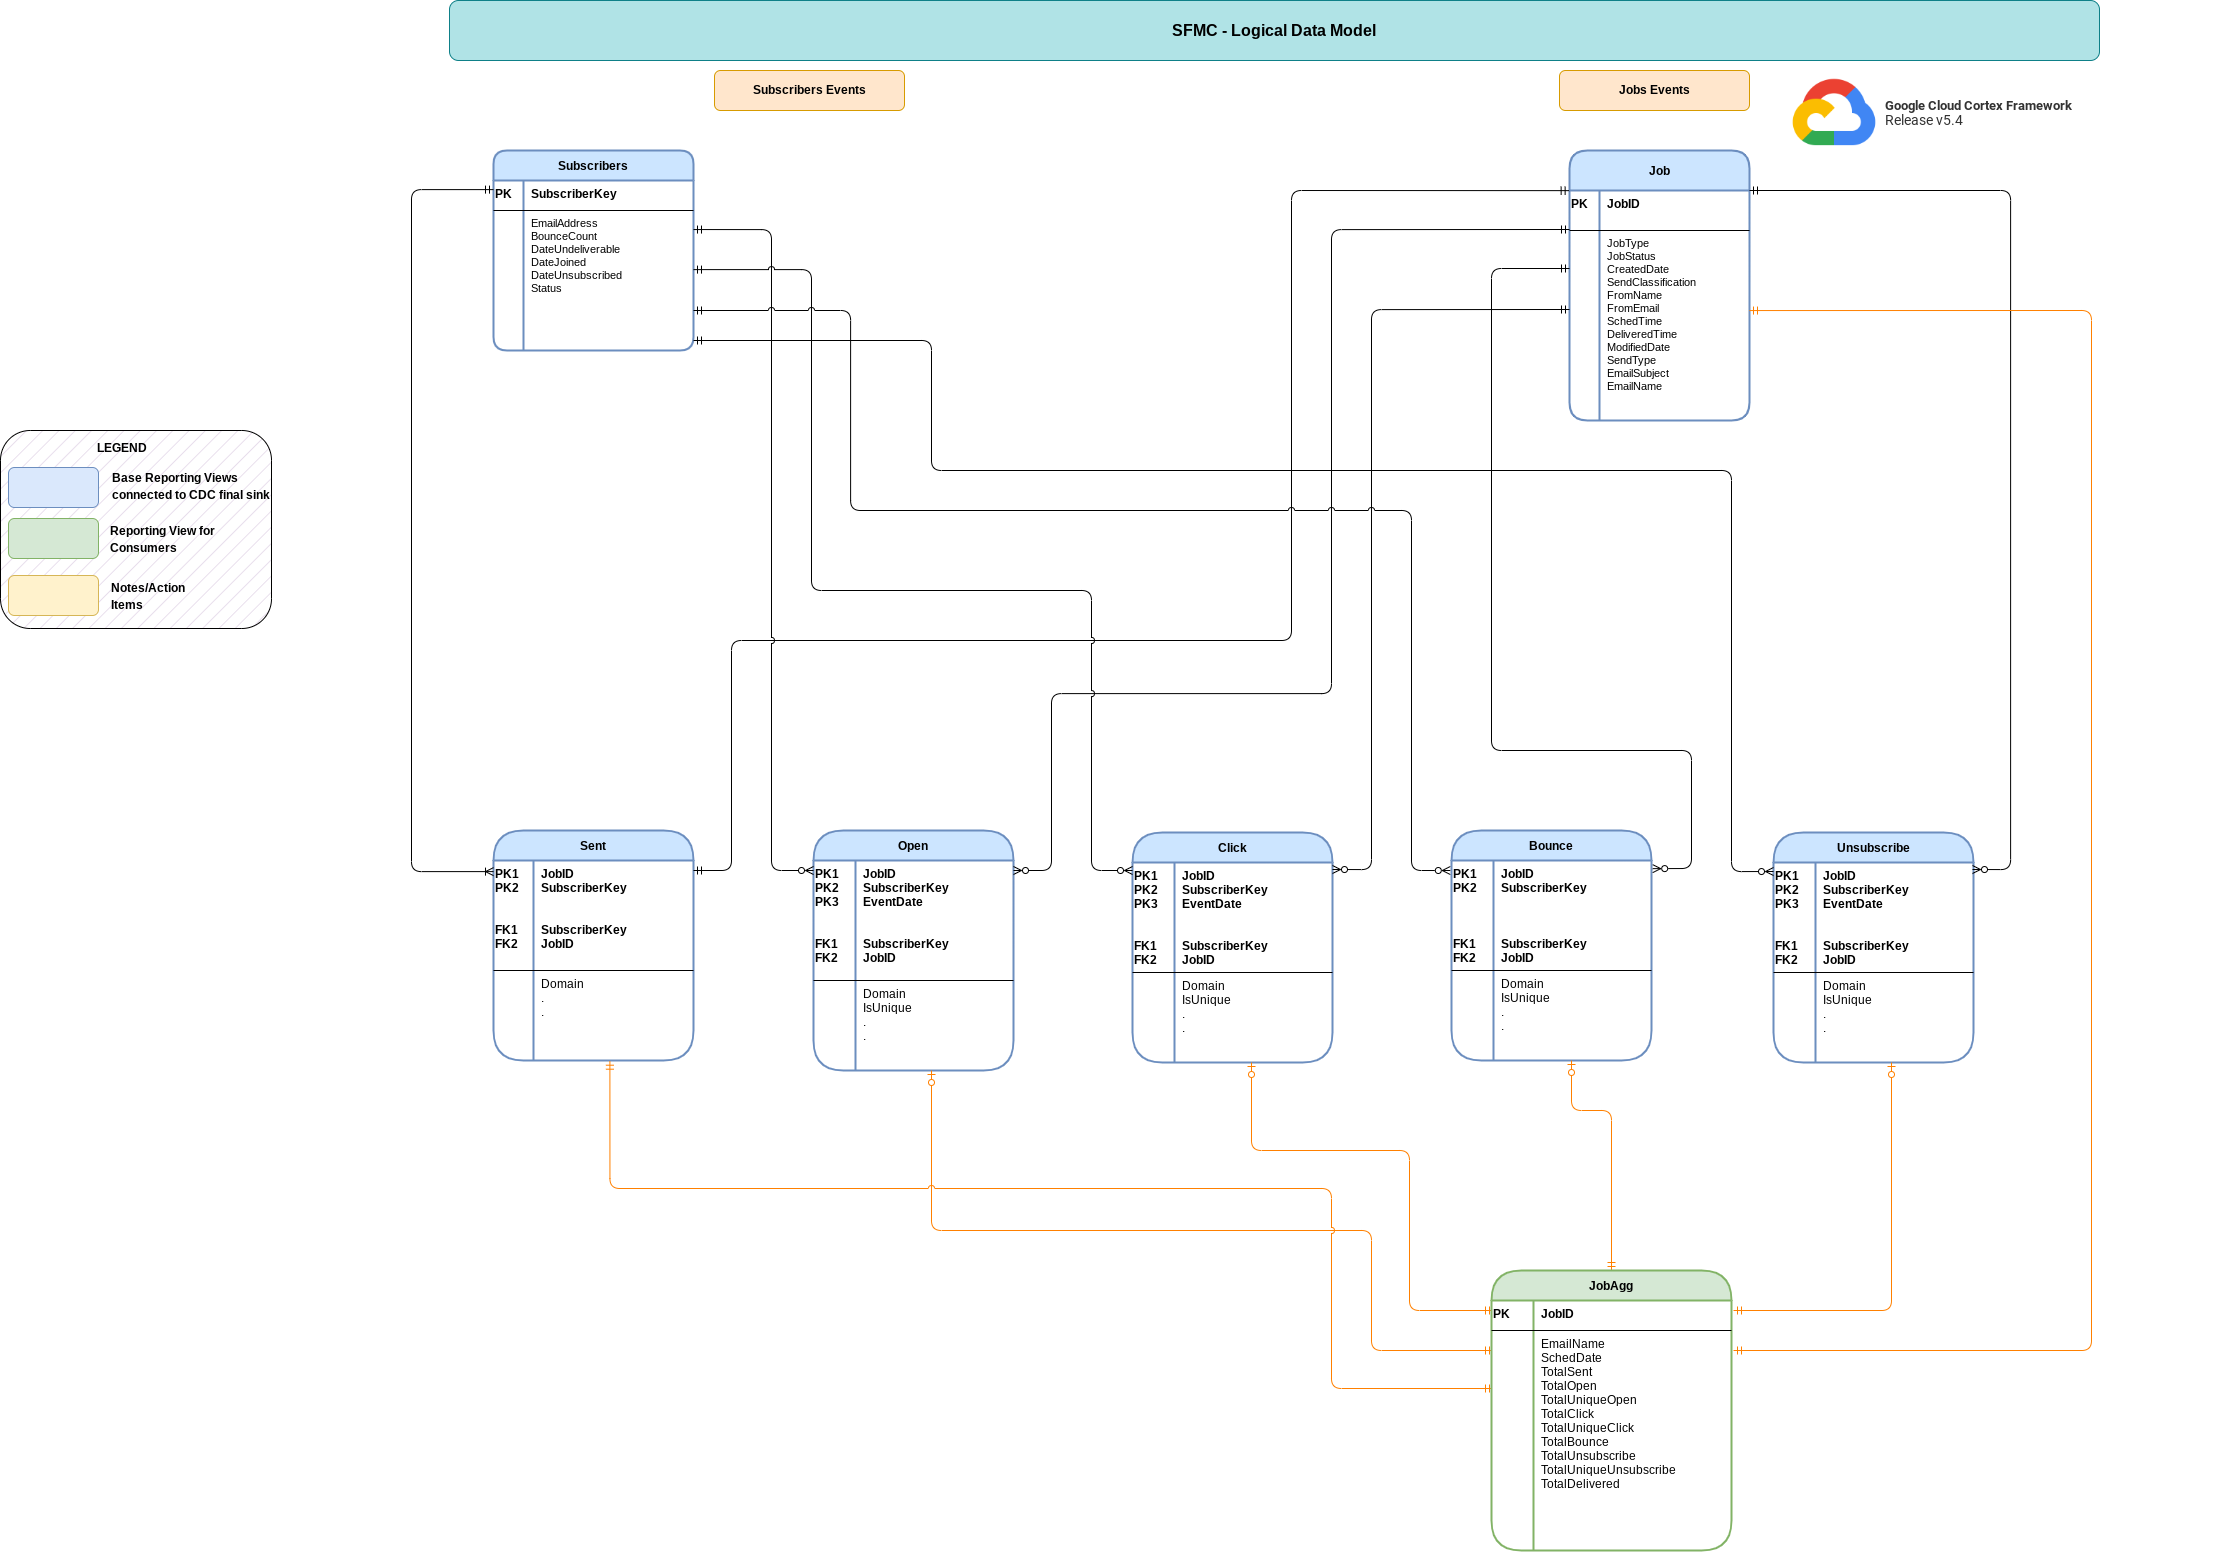
Task: Click the SubscriberKey primary key field
Action: pos(574,193)
